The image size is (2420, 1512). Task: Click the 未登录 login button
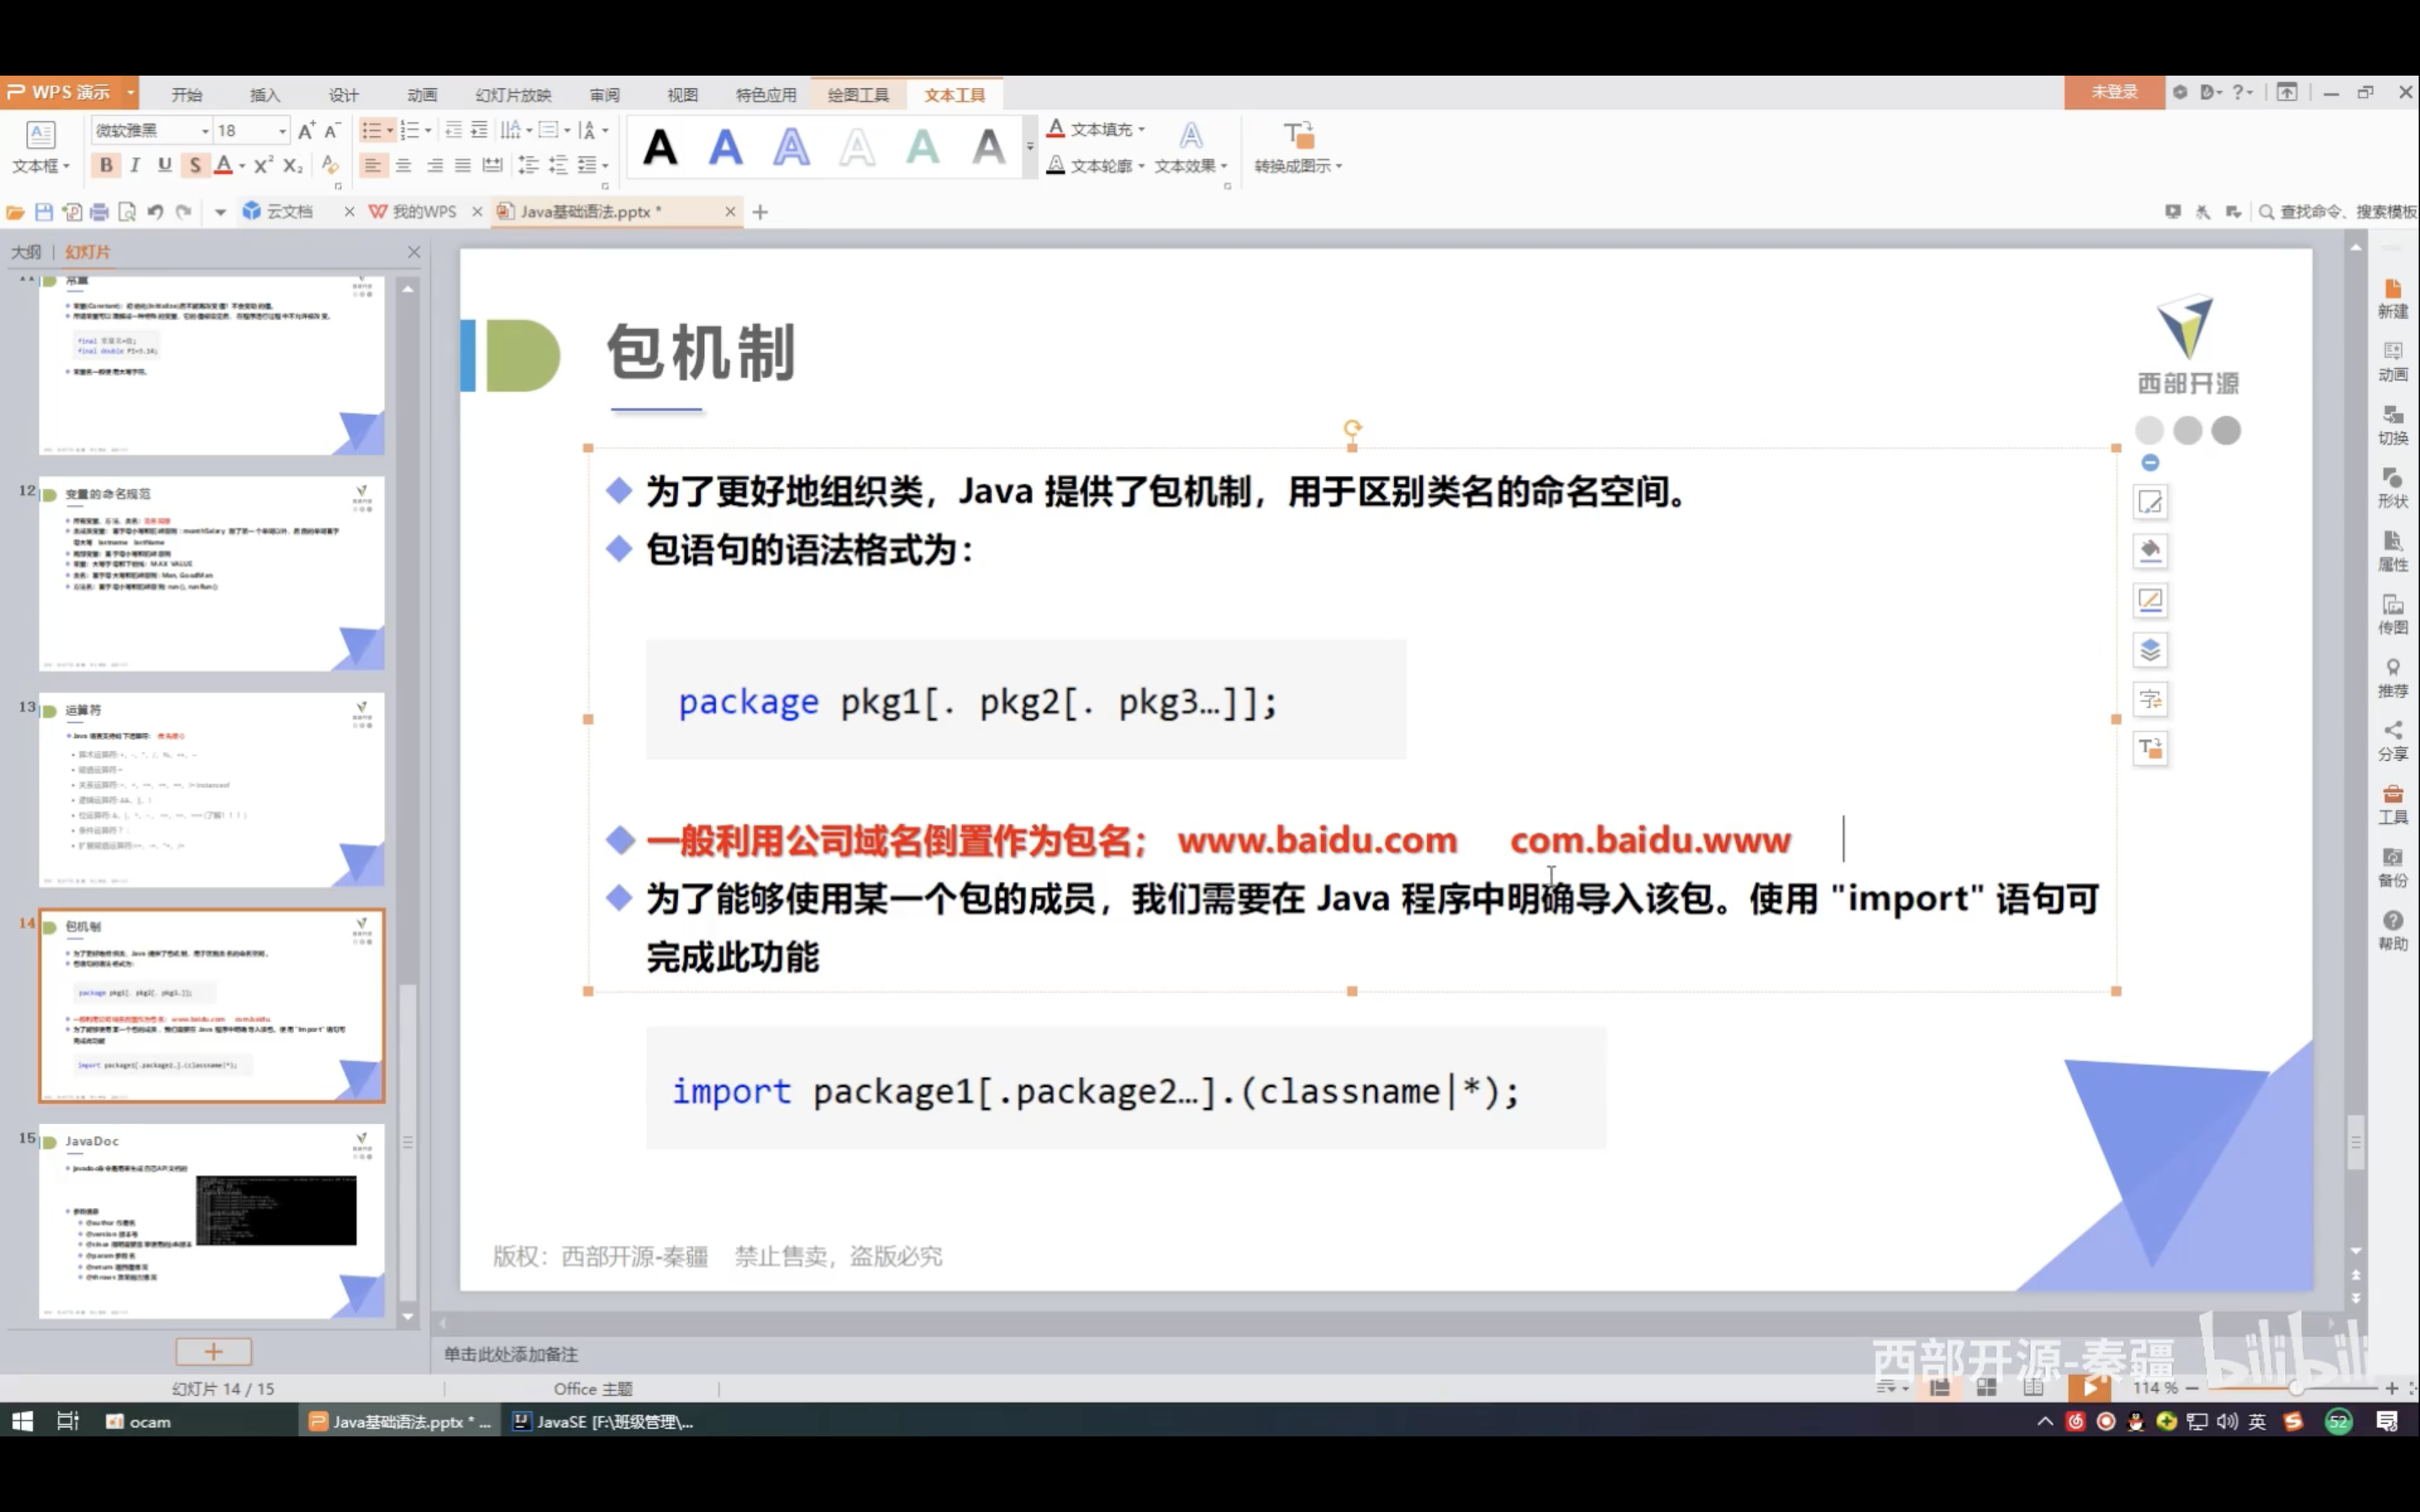(x=2113, y=92)
